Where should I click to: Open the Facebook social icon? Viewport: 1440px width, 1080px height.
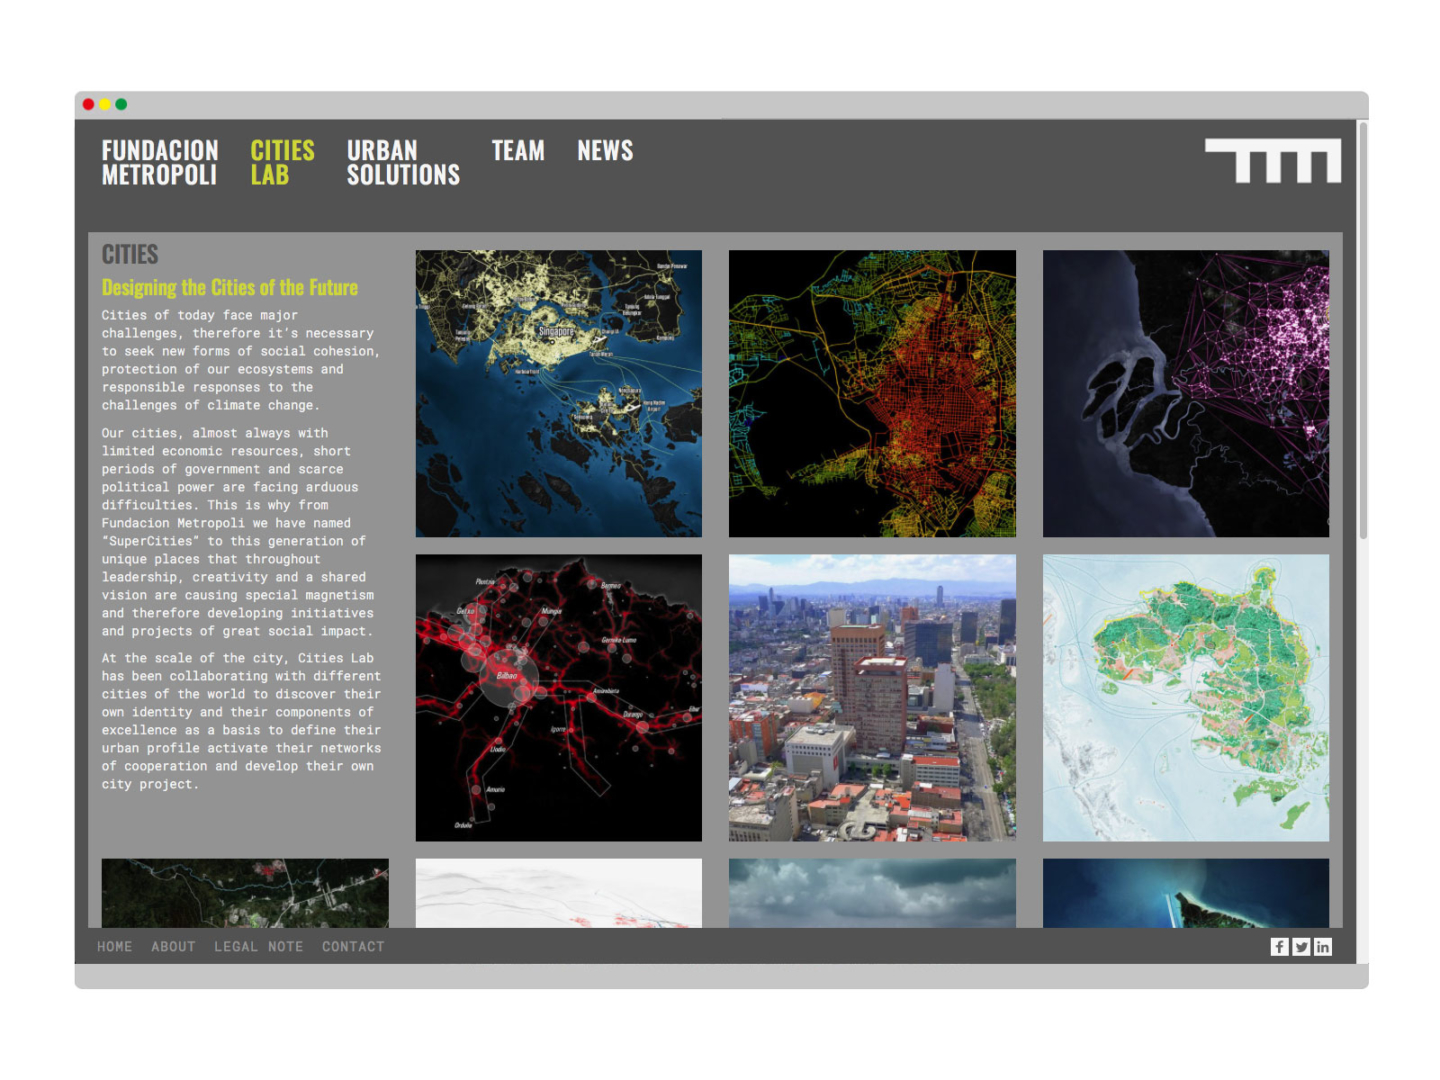click(x=1279, y=947)
